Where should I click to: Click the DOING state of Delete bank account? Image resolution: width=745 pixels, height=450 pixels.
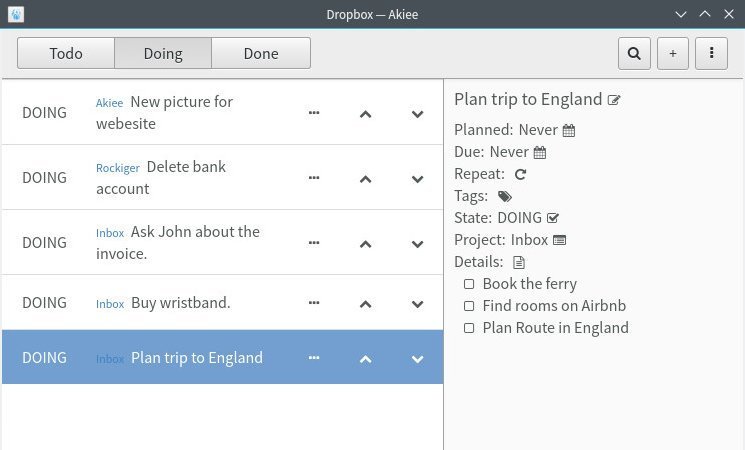[44, 178]
